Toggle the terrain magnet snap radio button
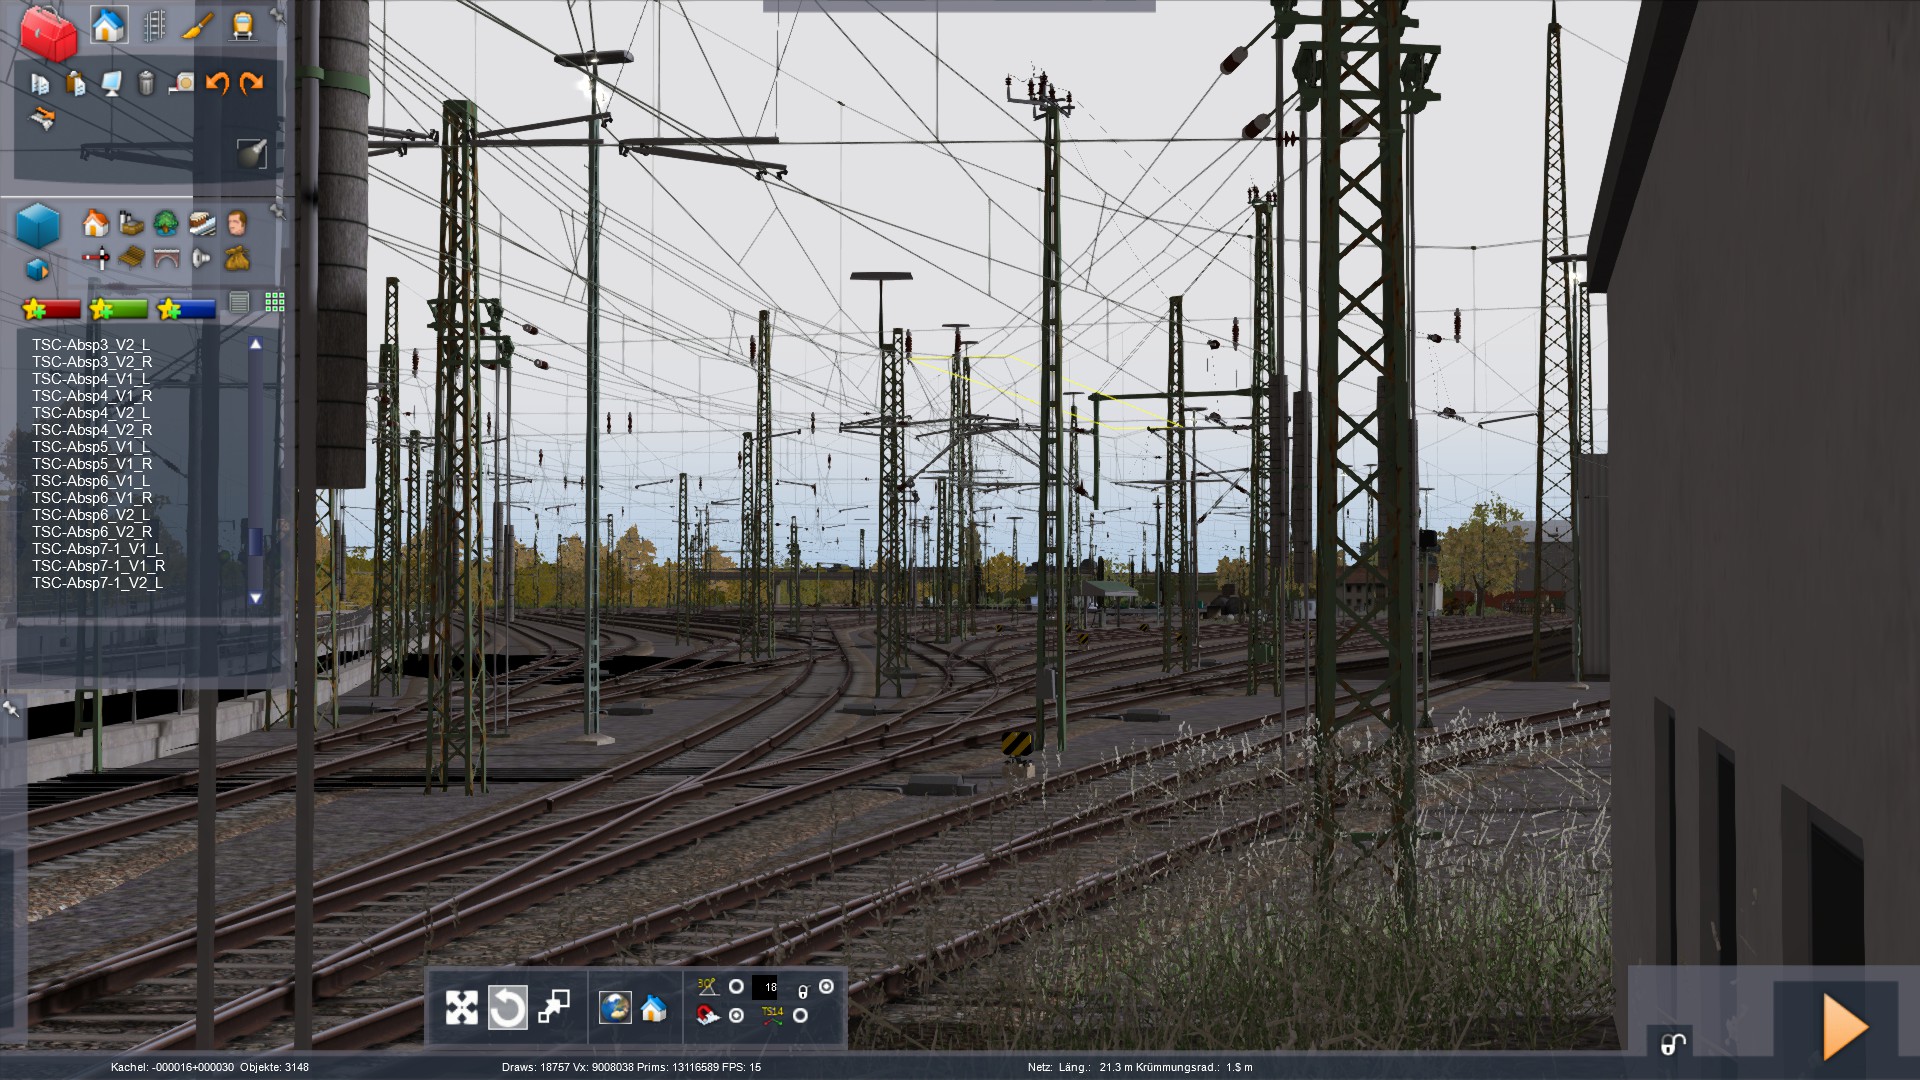The width and height of the screenshot is (1920, 1080). [737, 1016]
